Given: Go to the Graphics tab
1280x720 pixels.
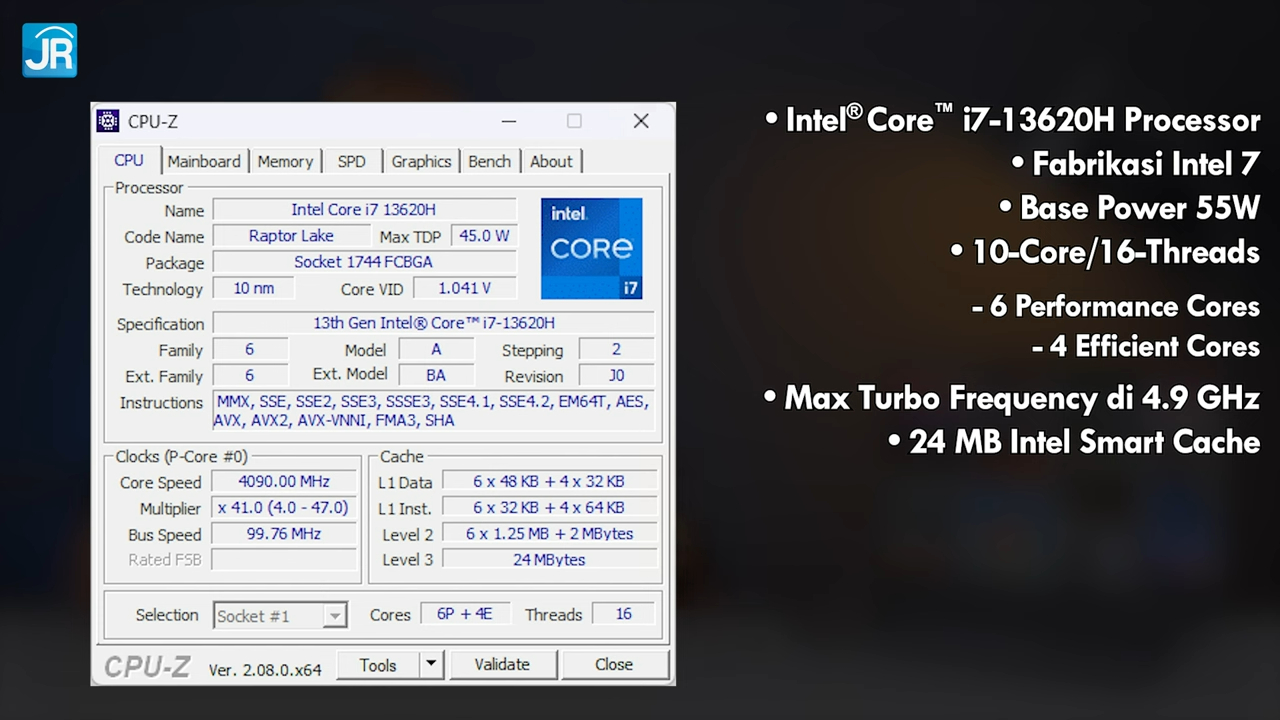Looking at the screenshot, I should click(421, 161).
